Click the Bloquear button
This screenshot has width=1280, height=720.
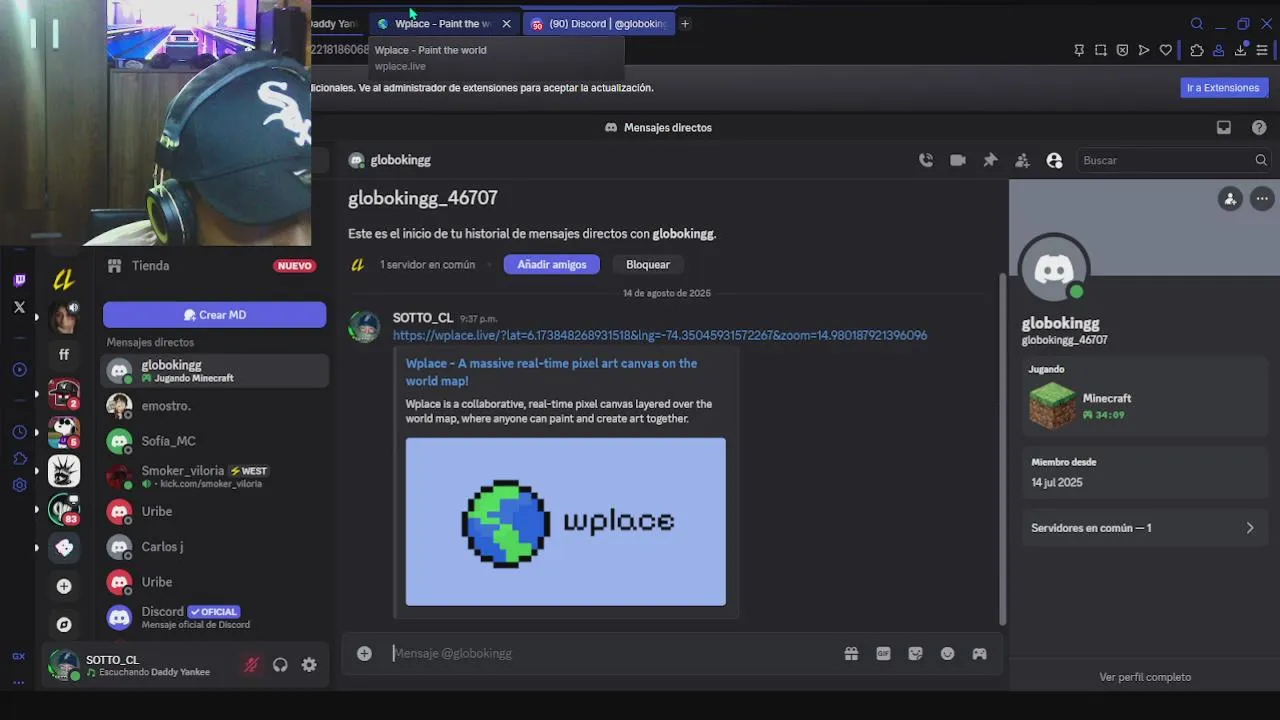[648, 265]
